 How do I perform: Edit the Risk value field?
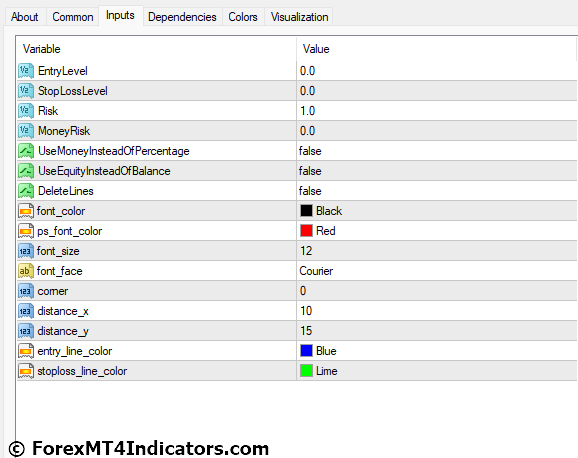point(437,111)
